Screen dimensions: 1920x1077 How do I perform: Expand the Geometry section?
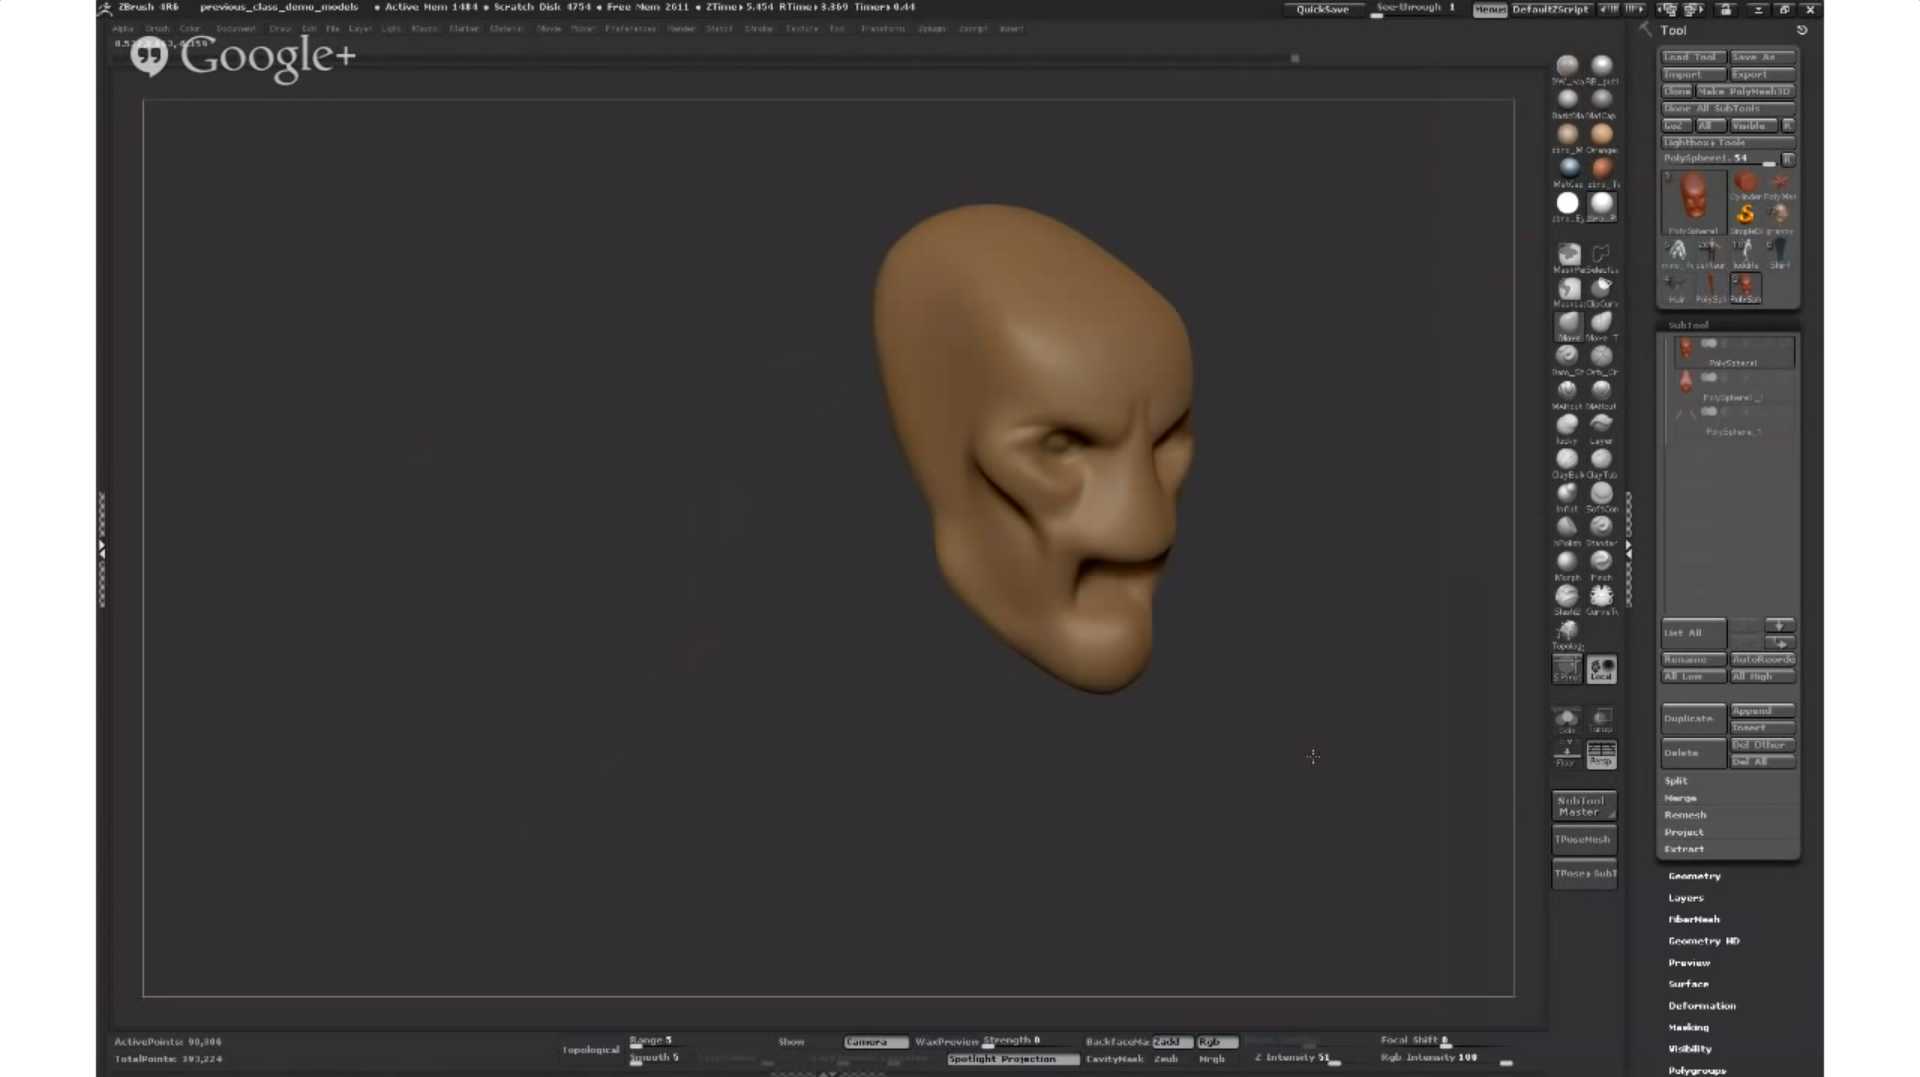click(1694, 876)
